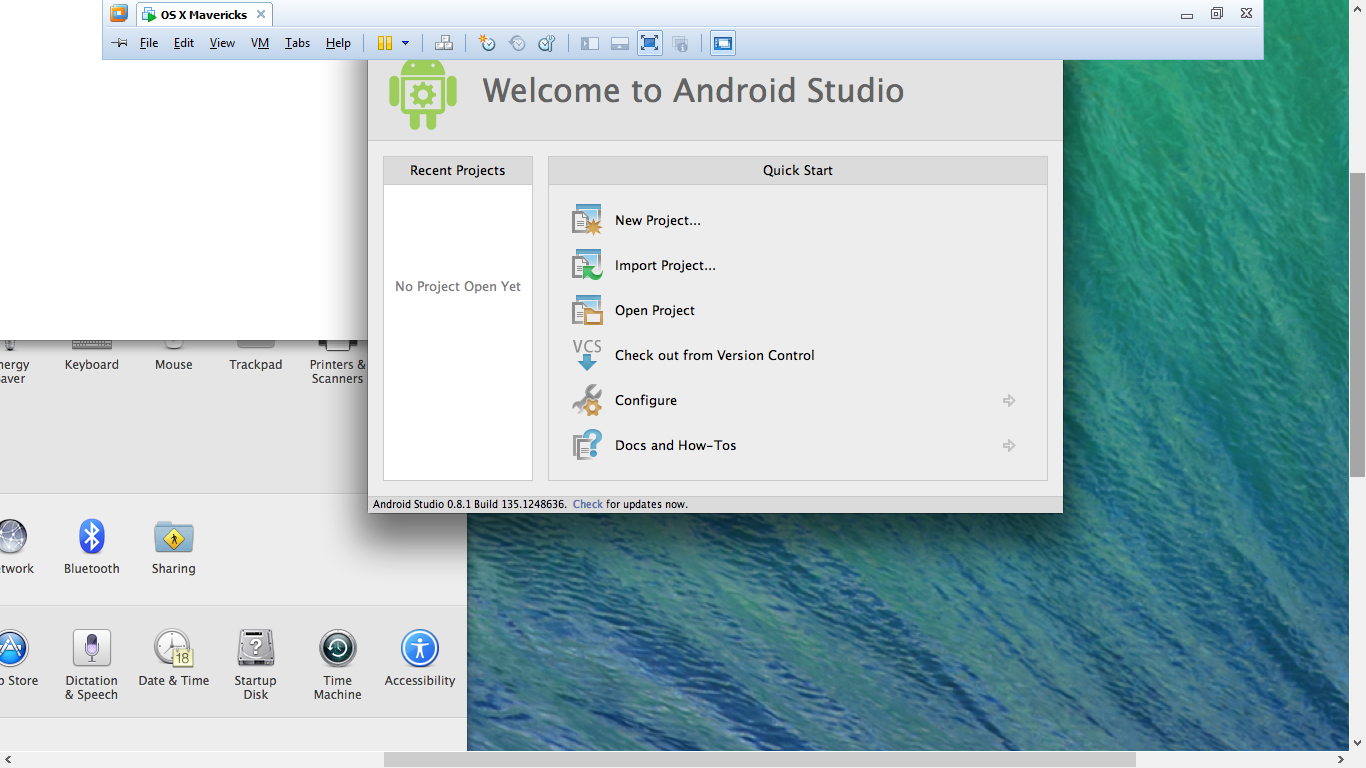The width and height of the screenshot is (1366, 768).
Task: Click the 'Quick Start' header
Action: (x=798, y=170)
